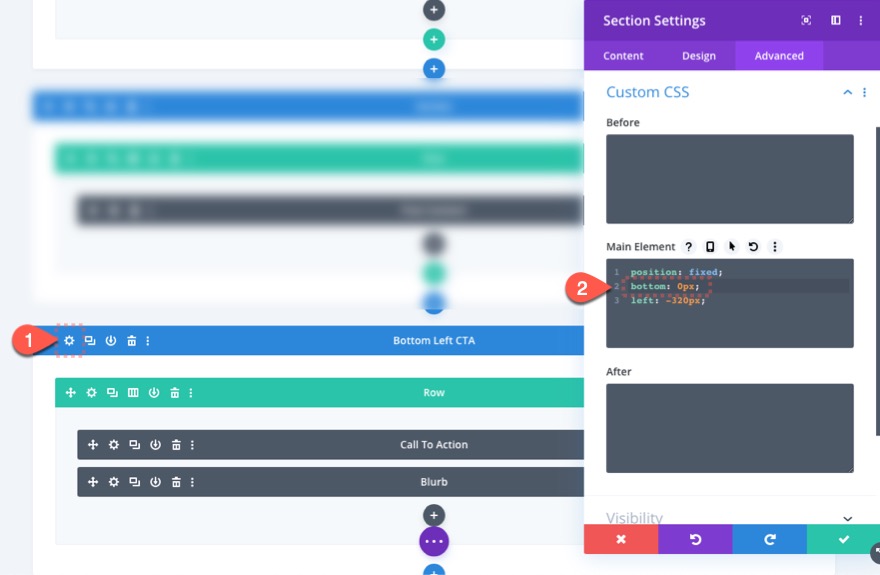
Task: Open Blurb module more options menu
Action: point(192,482)
